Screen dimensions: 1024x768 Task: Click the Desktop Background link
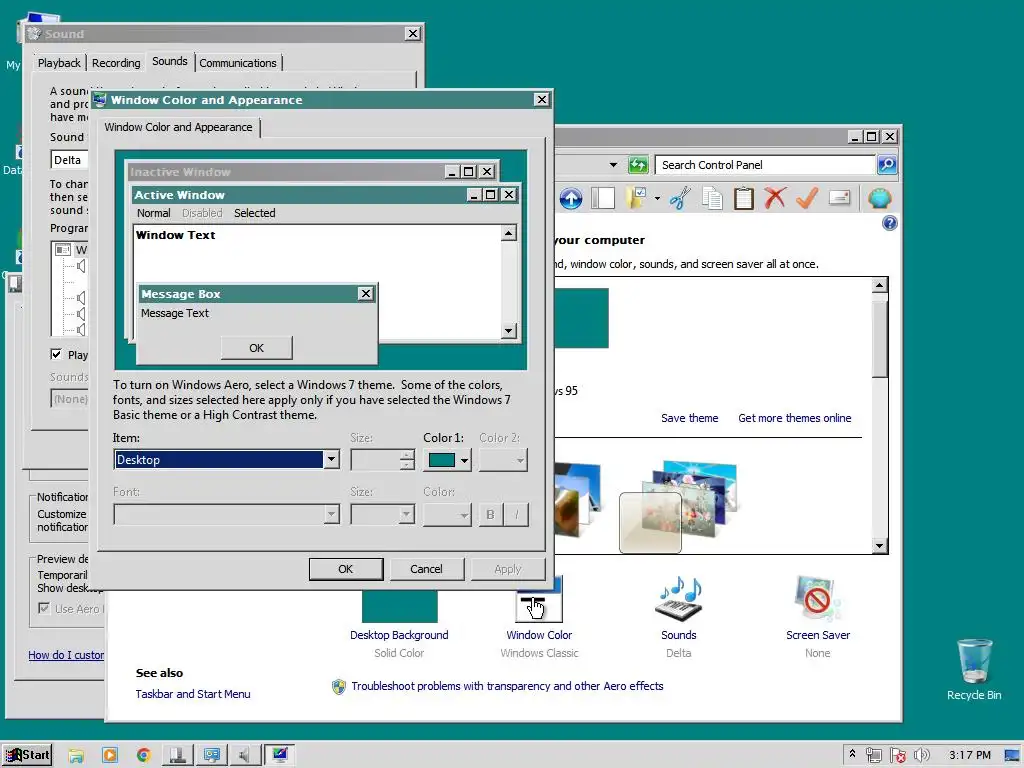pyautogui.click(x=399, y=635)
